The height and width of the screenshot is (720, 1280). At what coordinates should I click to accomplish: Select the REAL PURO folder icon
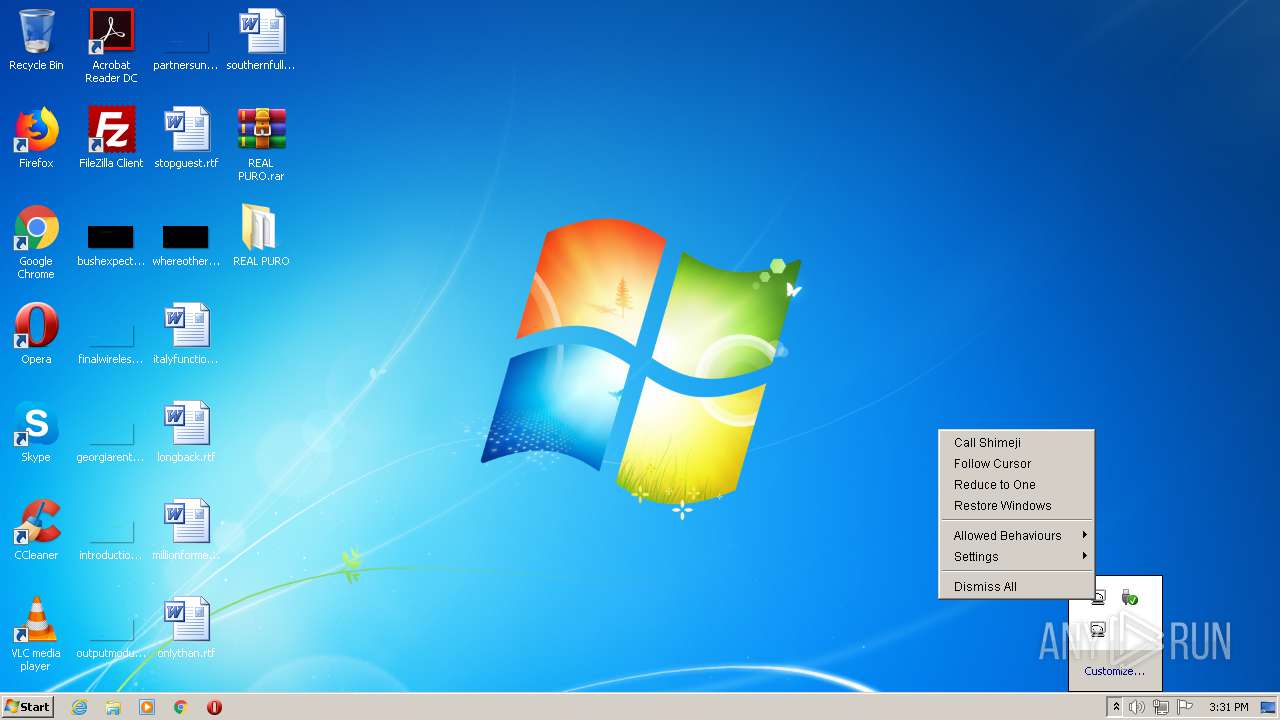click(x=261, y=236)
